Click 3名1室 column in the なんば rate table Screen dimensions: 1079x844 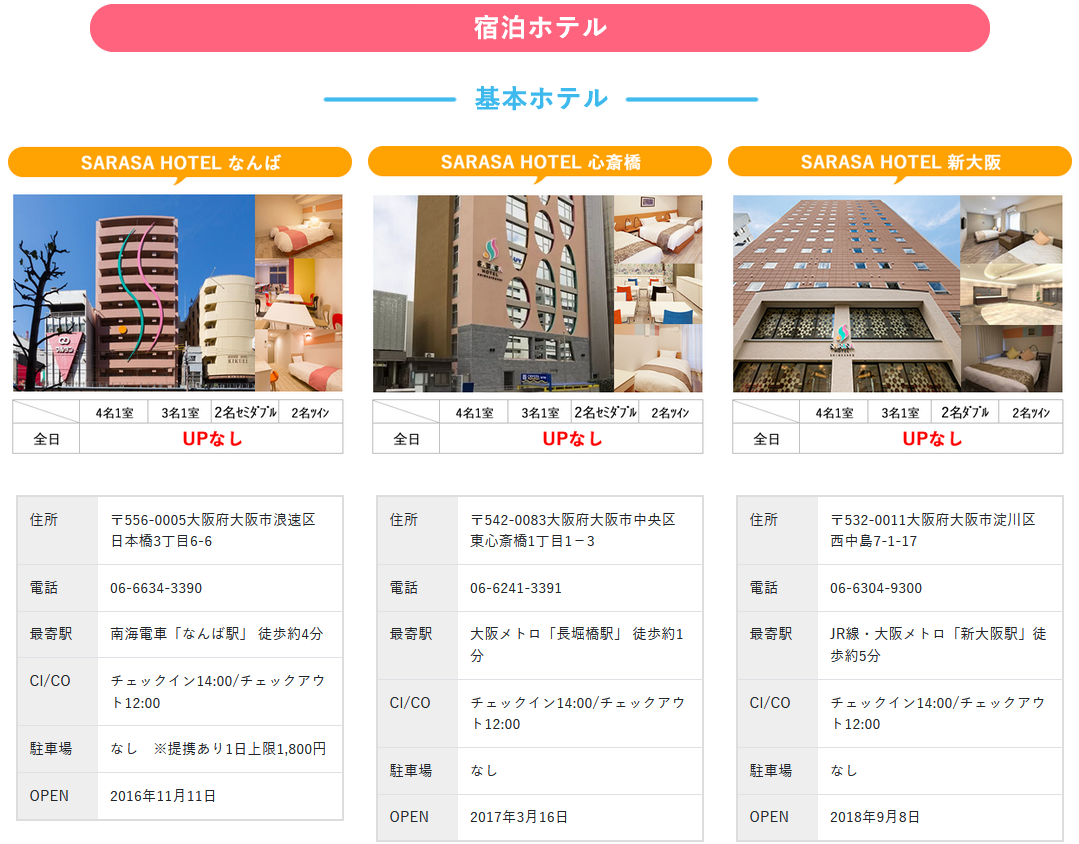click(x=180, y=412)
